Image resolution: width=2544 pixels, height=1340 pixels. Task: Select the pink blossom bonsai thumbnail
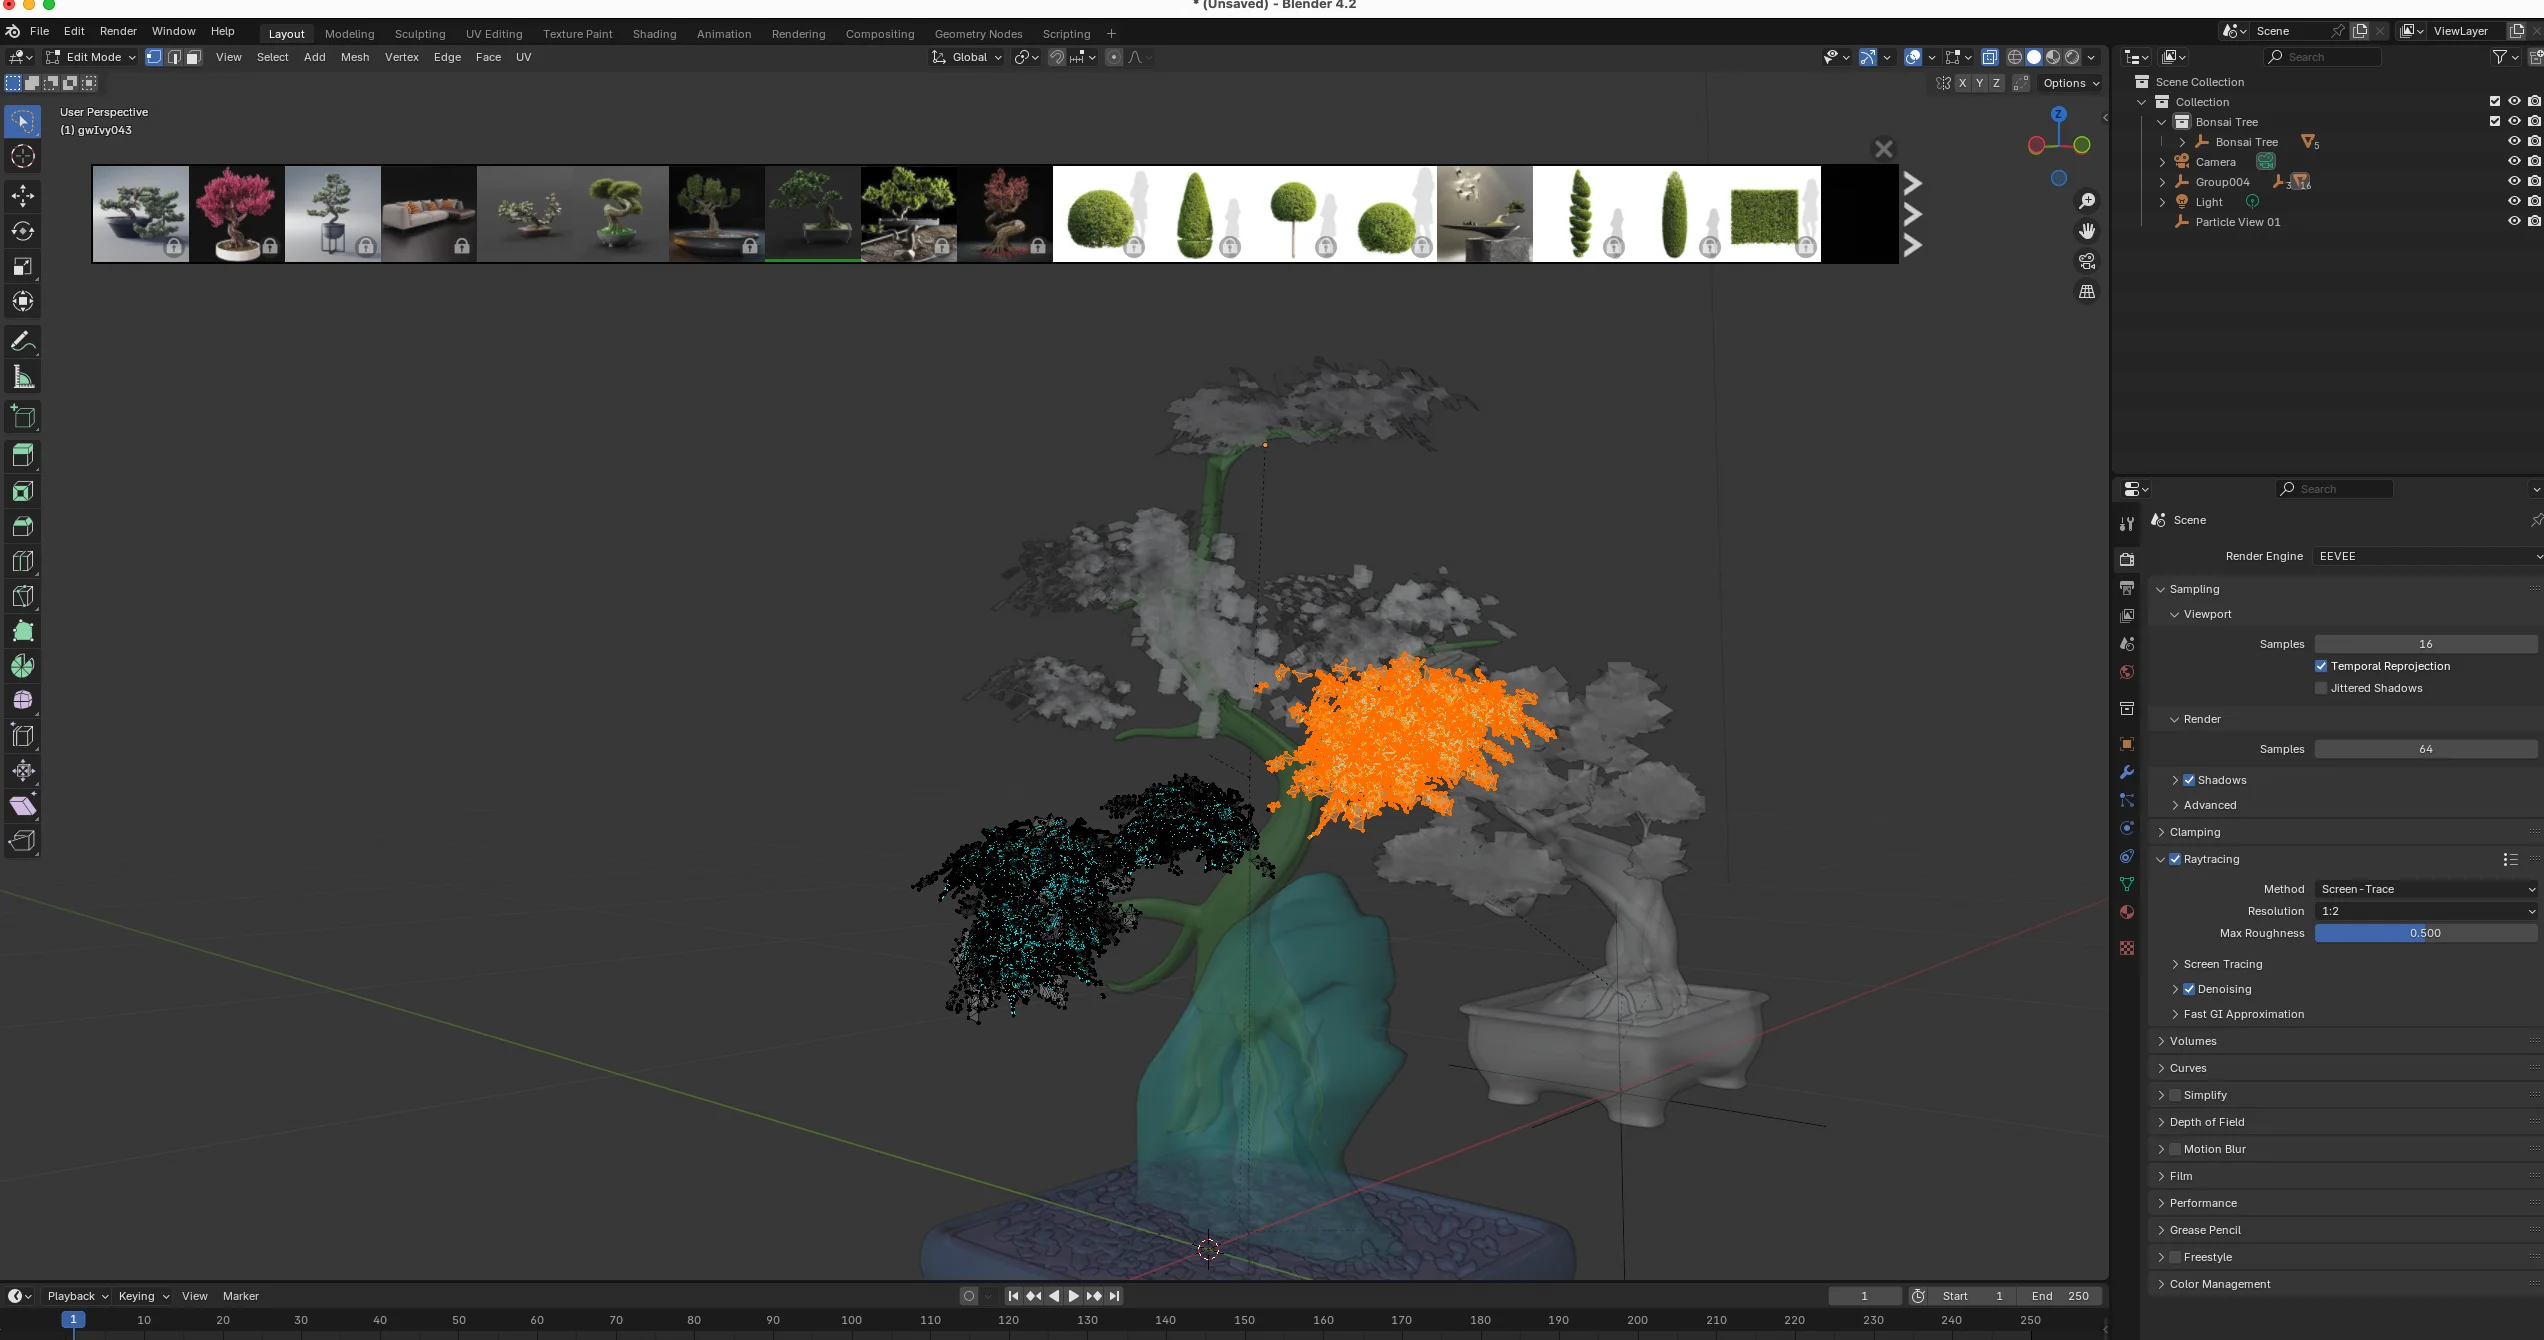pos(237,214)
